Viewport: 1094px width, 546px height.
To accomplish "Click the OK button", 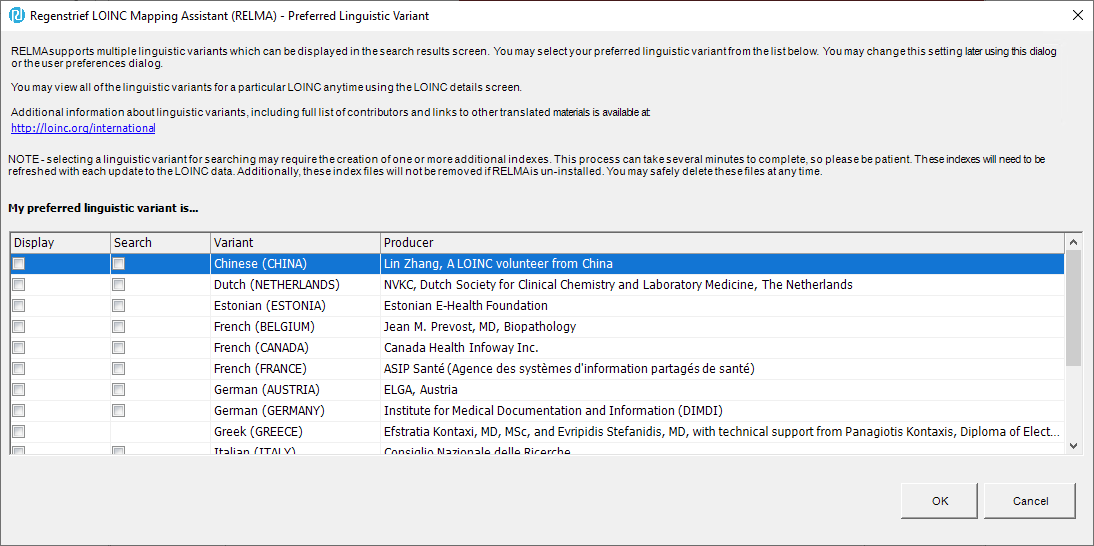I will coord(940,501).
